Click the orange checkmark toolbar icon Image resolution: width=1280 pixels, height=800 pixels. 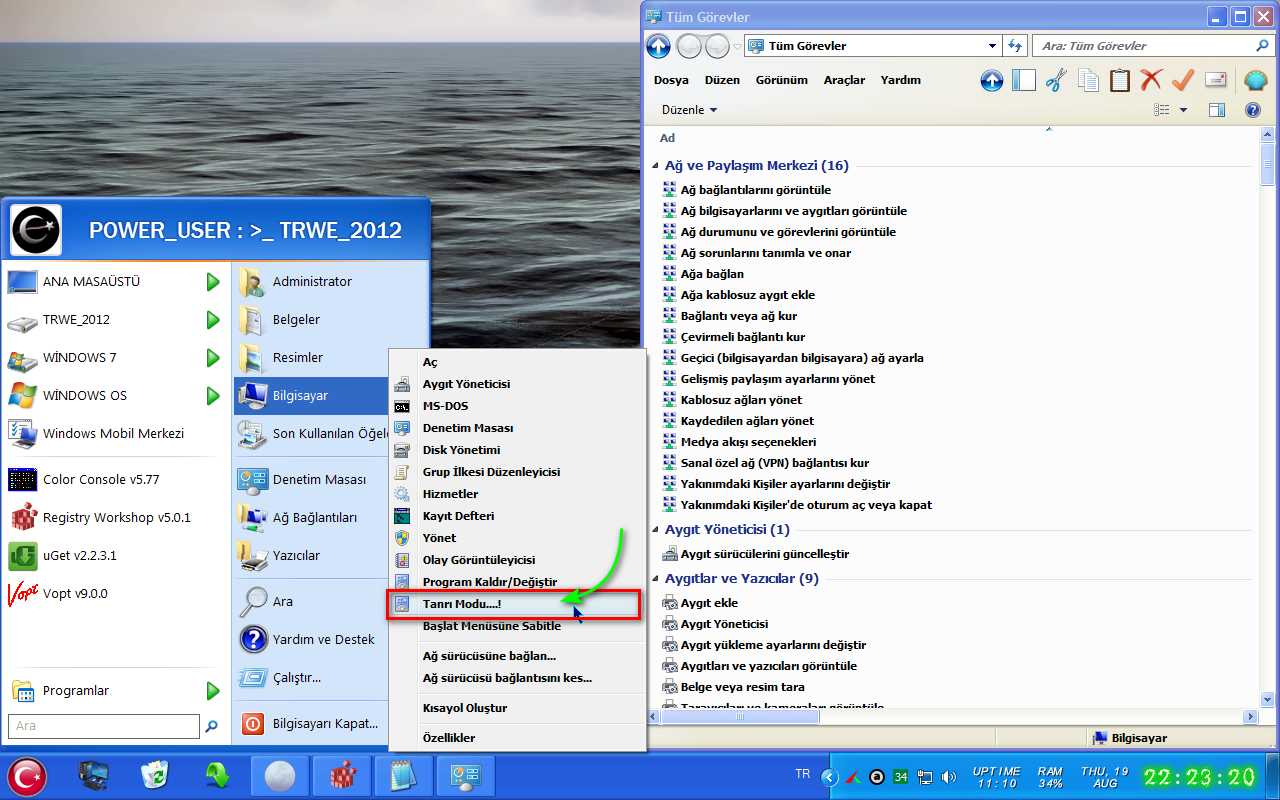[x=1183, y=80]
